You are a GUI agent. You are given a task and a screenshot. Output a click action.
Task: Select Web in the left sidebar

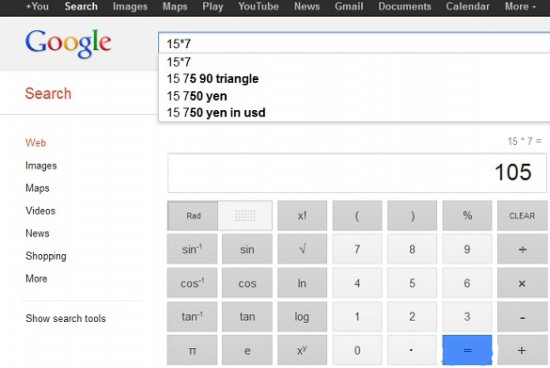[x=35, y=143]
